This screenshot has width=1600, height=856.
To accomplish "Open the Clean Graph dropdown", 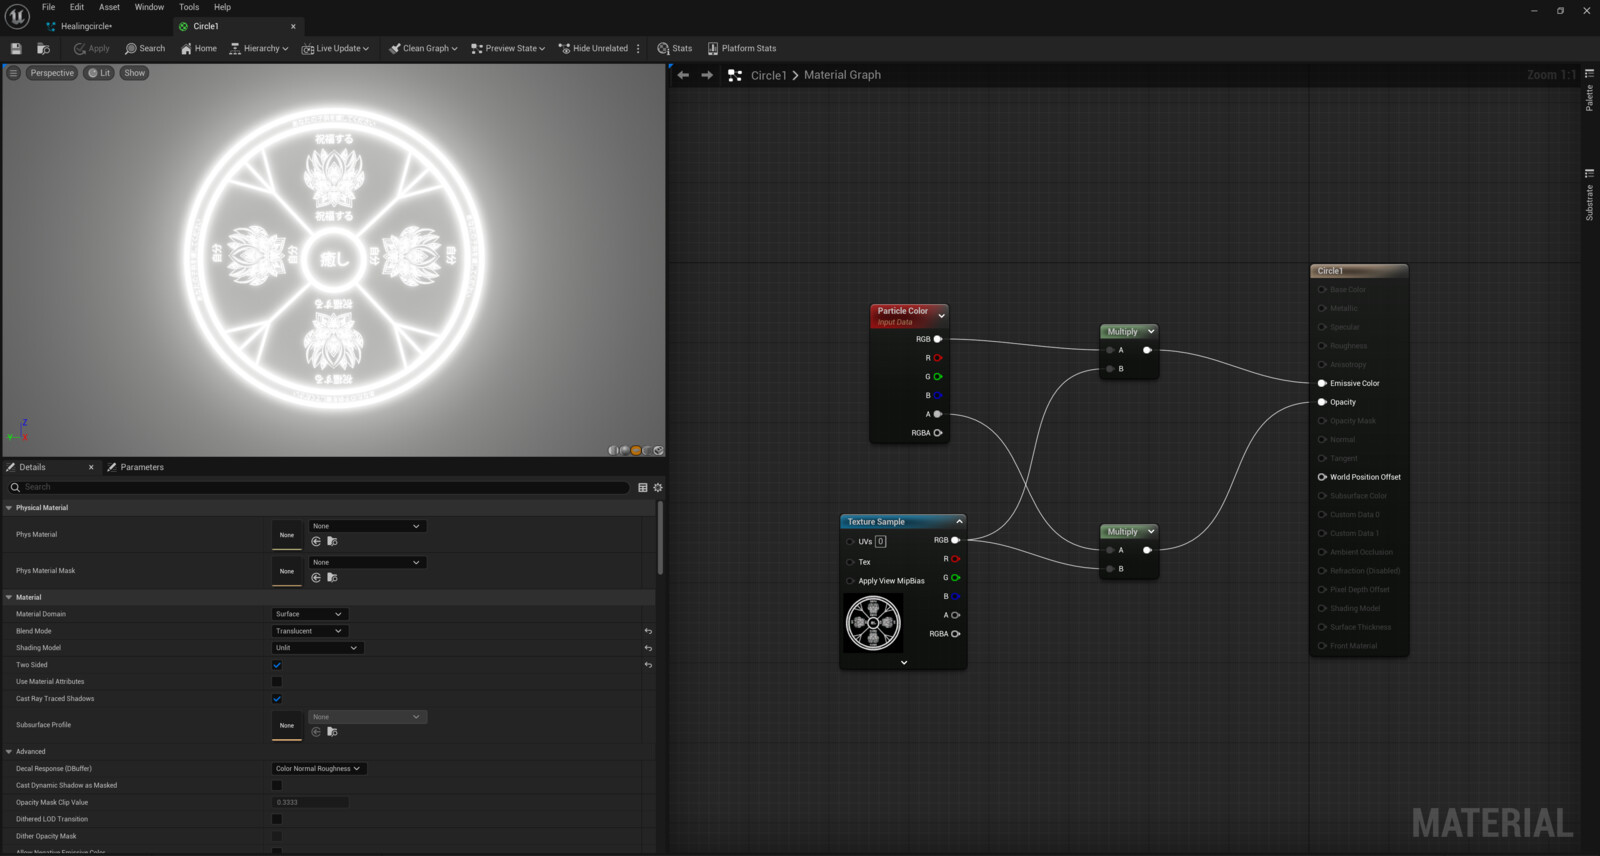I will click(423, 48).
